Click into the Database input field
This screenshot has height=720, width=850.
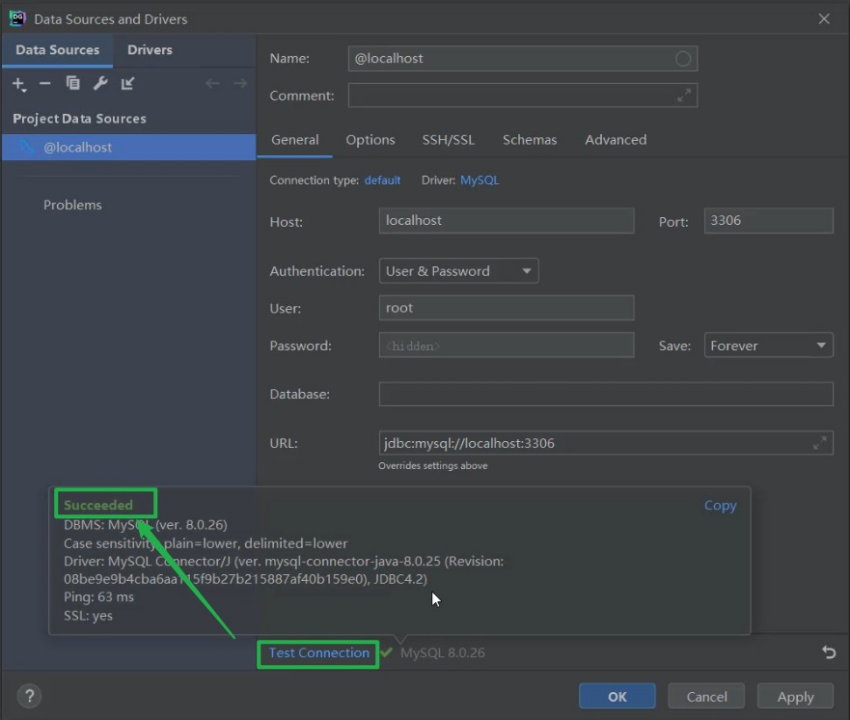(x=605, y=394)
